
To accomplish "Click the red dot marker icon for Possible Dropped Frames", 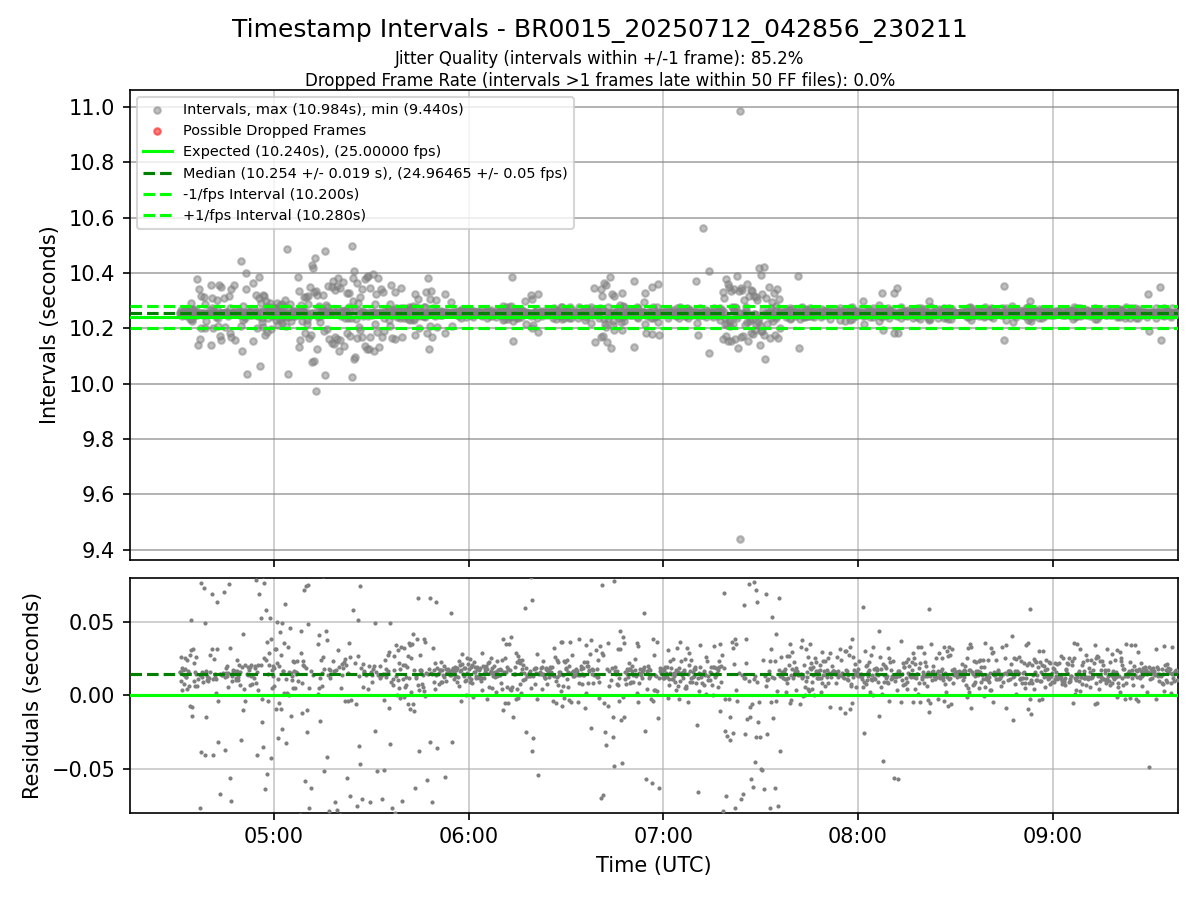I will tap(159, 130).
